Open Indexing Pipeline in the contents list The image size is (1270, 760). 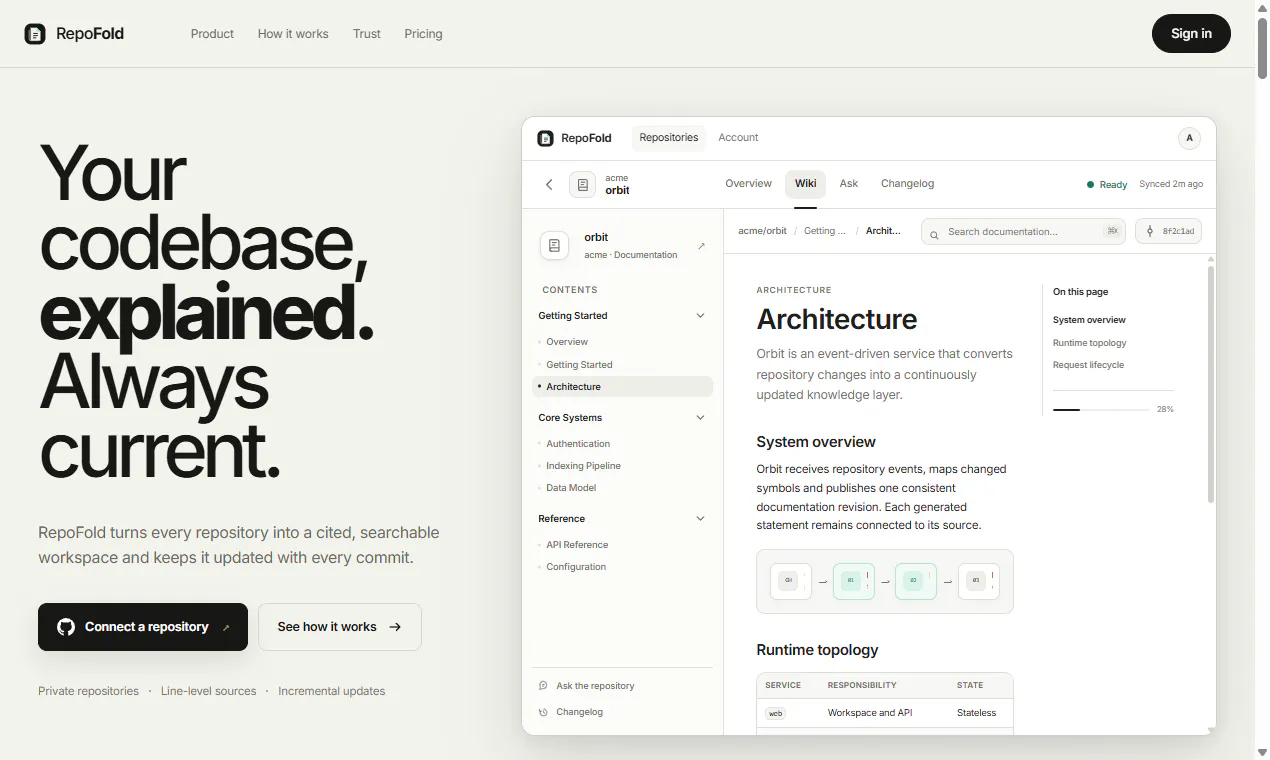(583, 466)
